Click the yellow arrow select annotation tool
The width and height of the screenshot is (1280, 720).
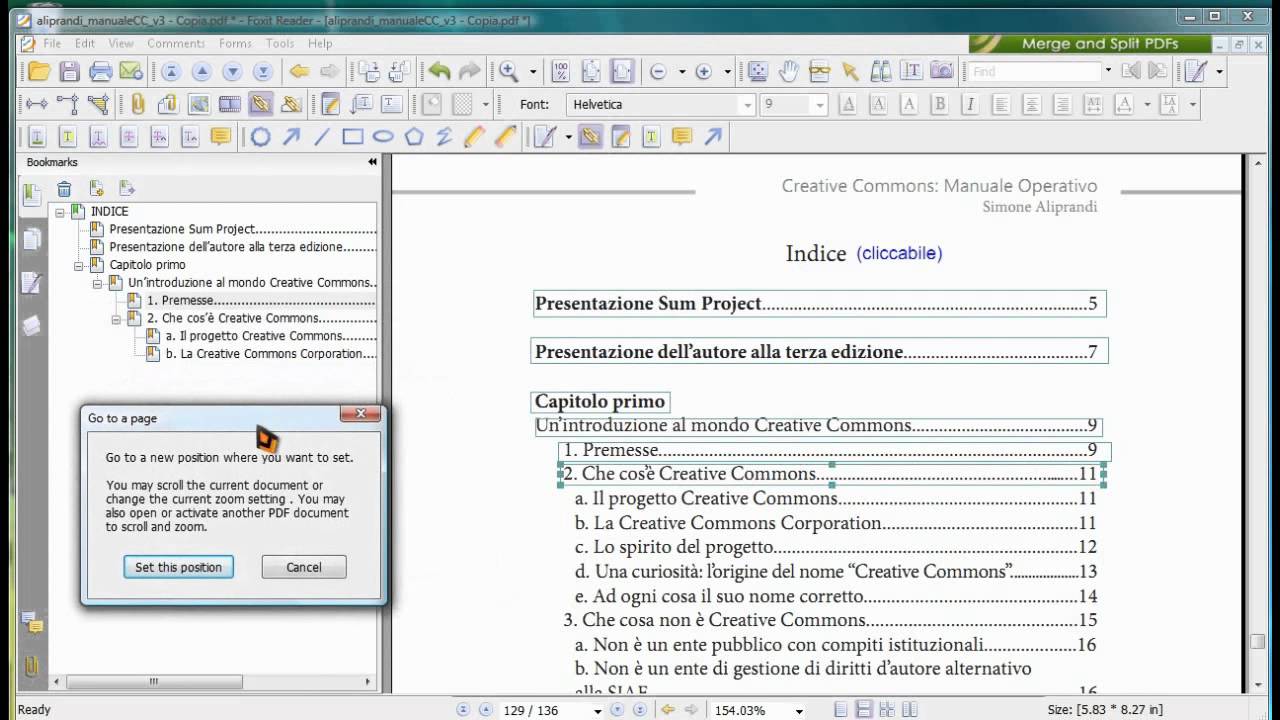coord(851,71)
